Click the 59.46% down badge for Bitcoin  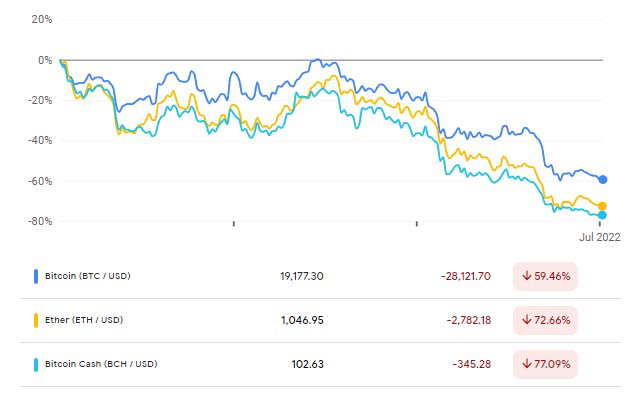click(x=545, y=276)
